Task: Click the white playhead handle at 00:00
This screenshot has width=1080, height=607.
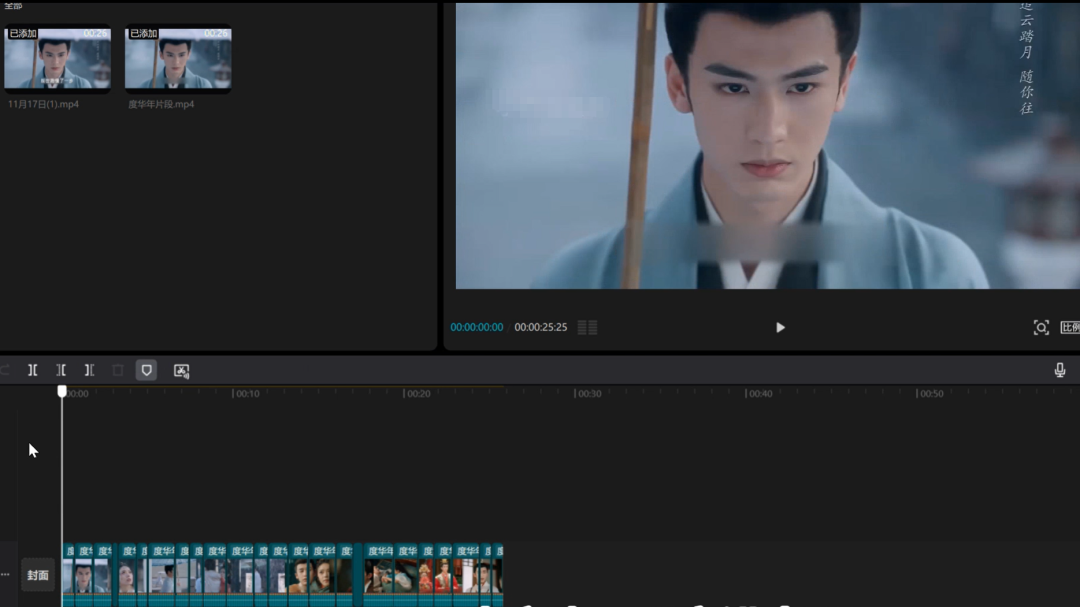Action: pyautogui.click(x=62, y=391)
